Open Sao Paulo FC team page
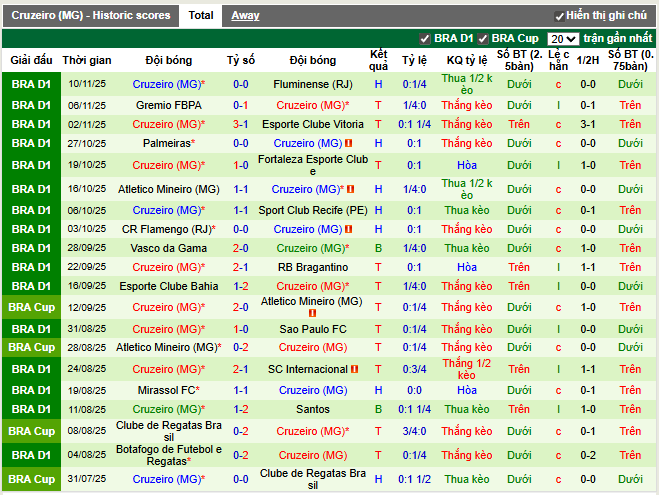Screen dimensions: 659x495 (x=313, y=329)
